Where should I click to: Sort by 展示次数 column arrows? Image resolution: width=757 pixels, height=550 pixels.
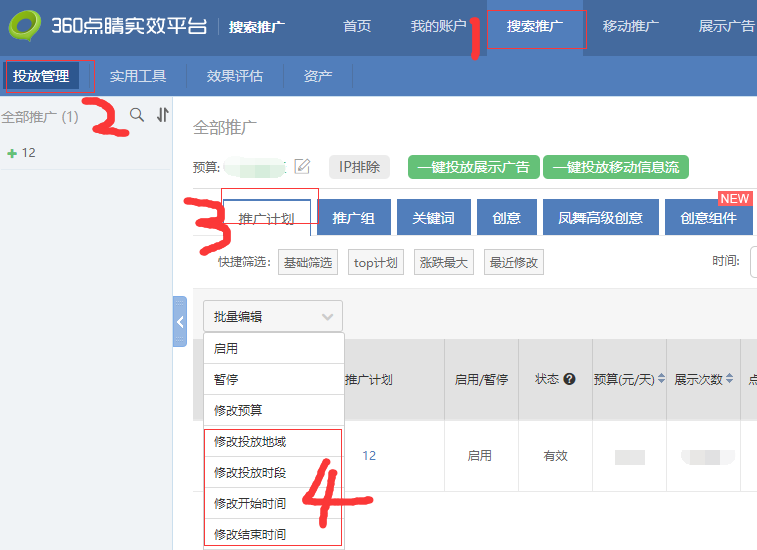(729, 380)
